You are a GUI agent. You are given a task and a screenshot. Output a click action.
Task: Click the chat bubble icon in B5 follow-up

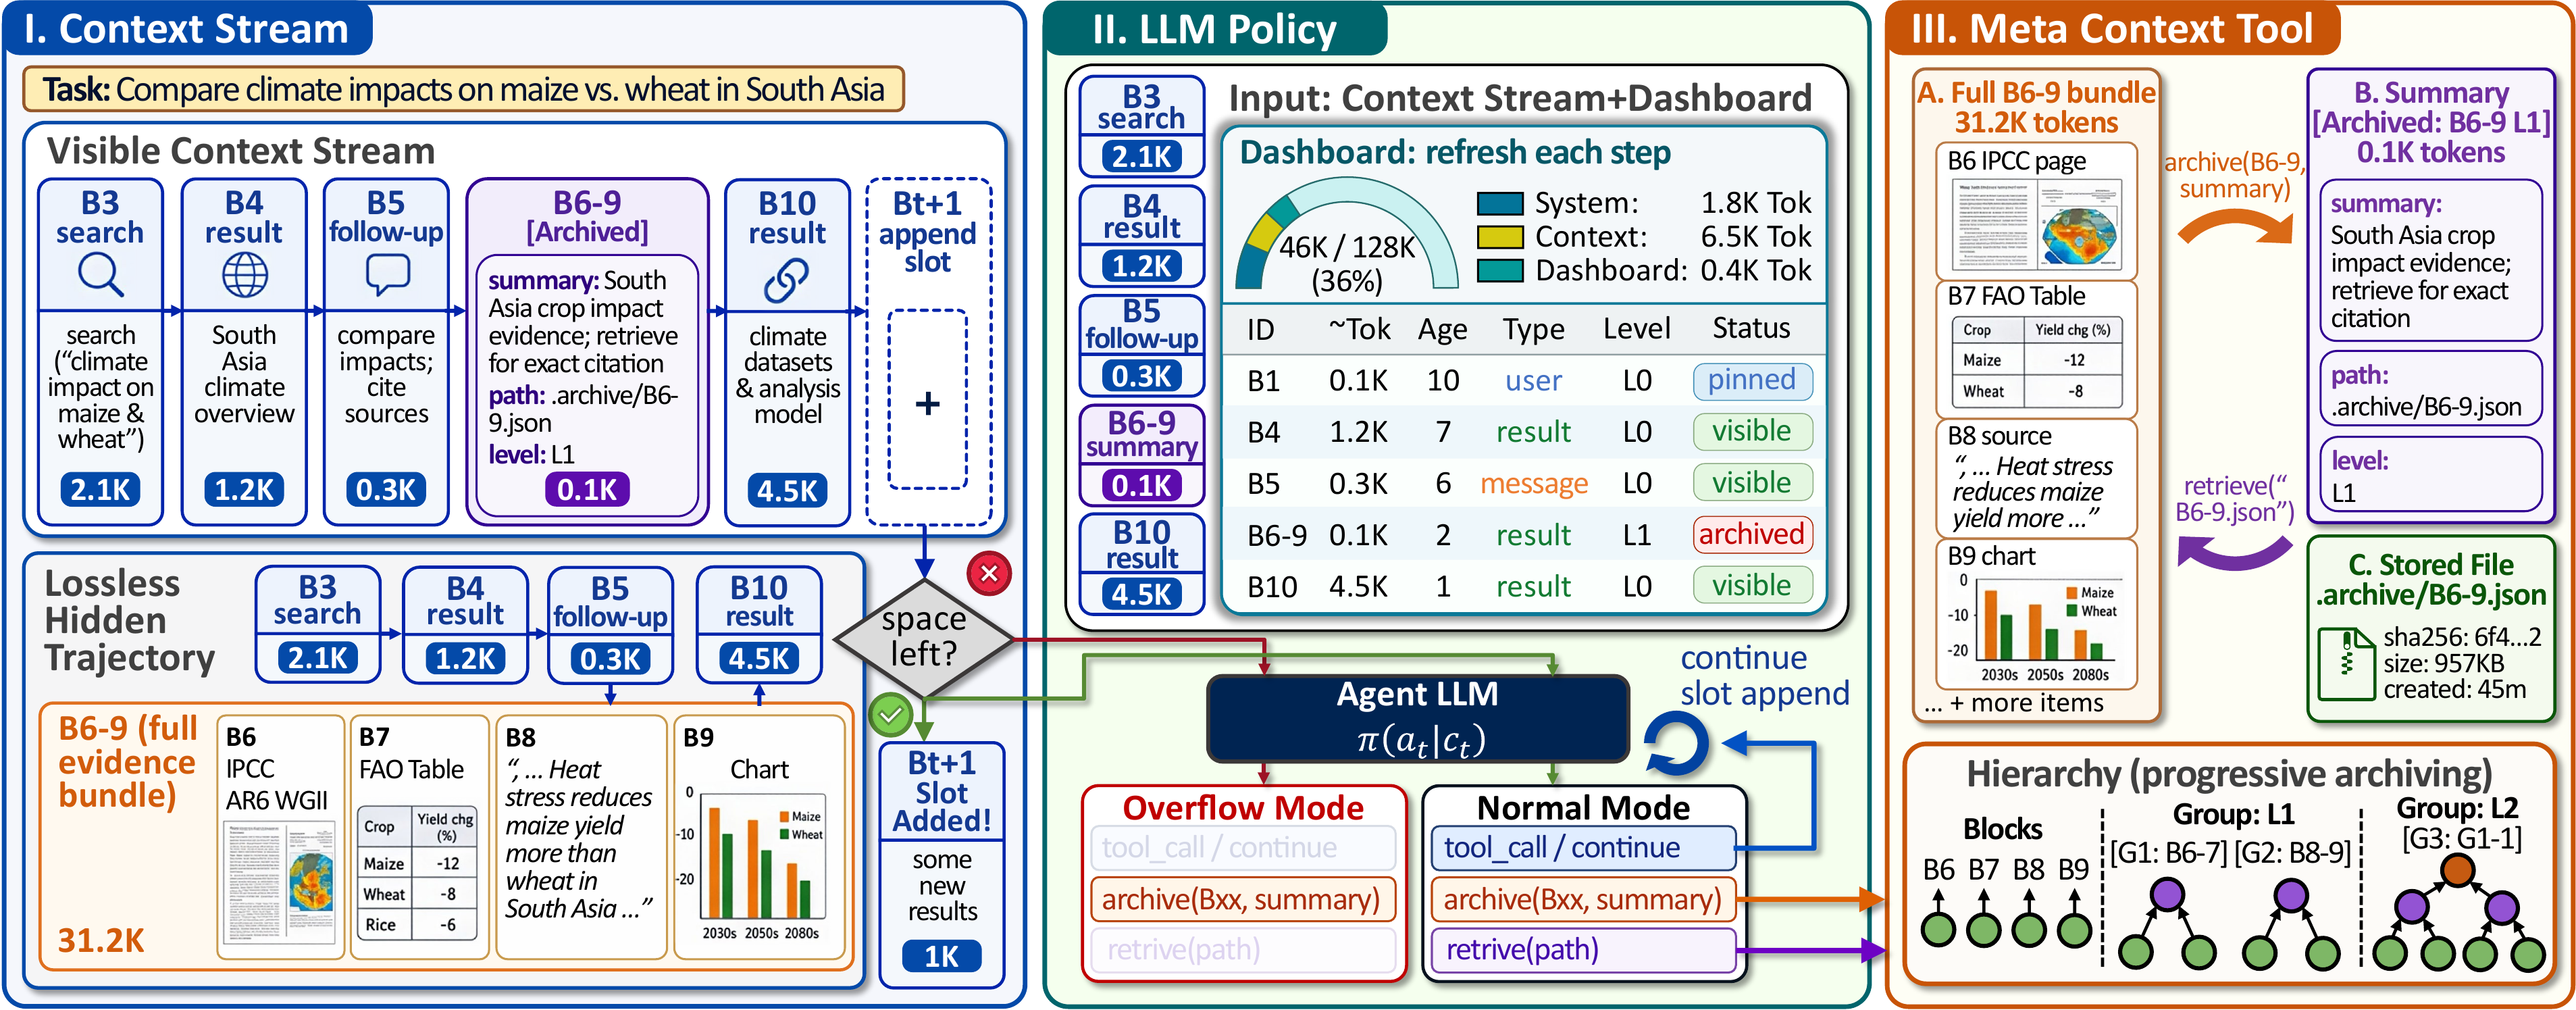[x=387, y=274]
